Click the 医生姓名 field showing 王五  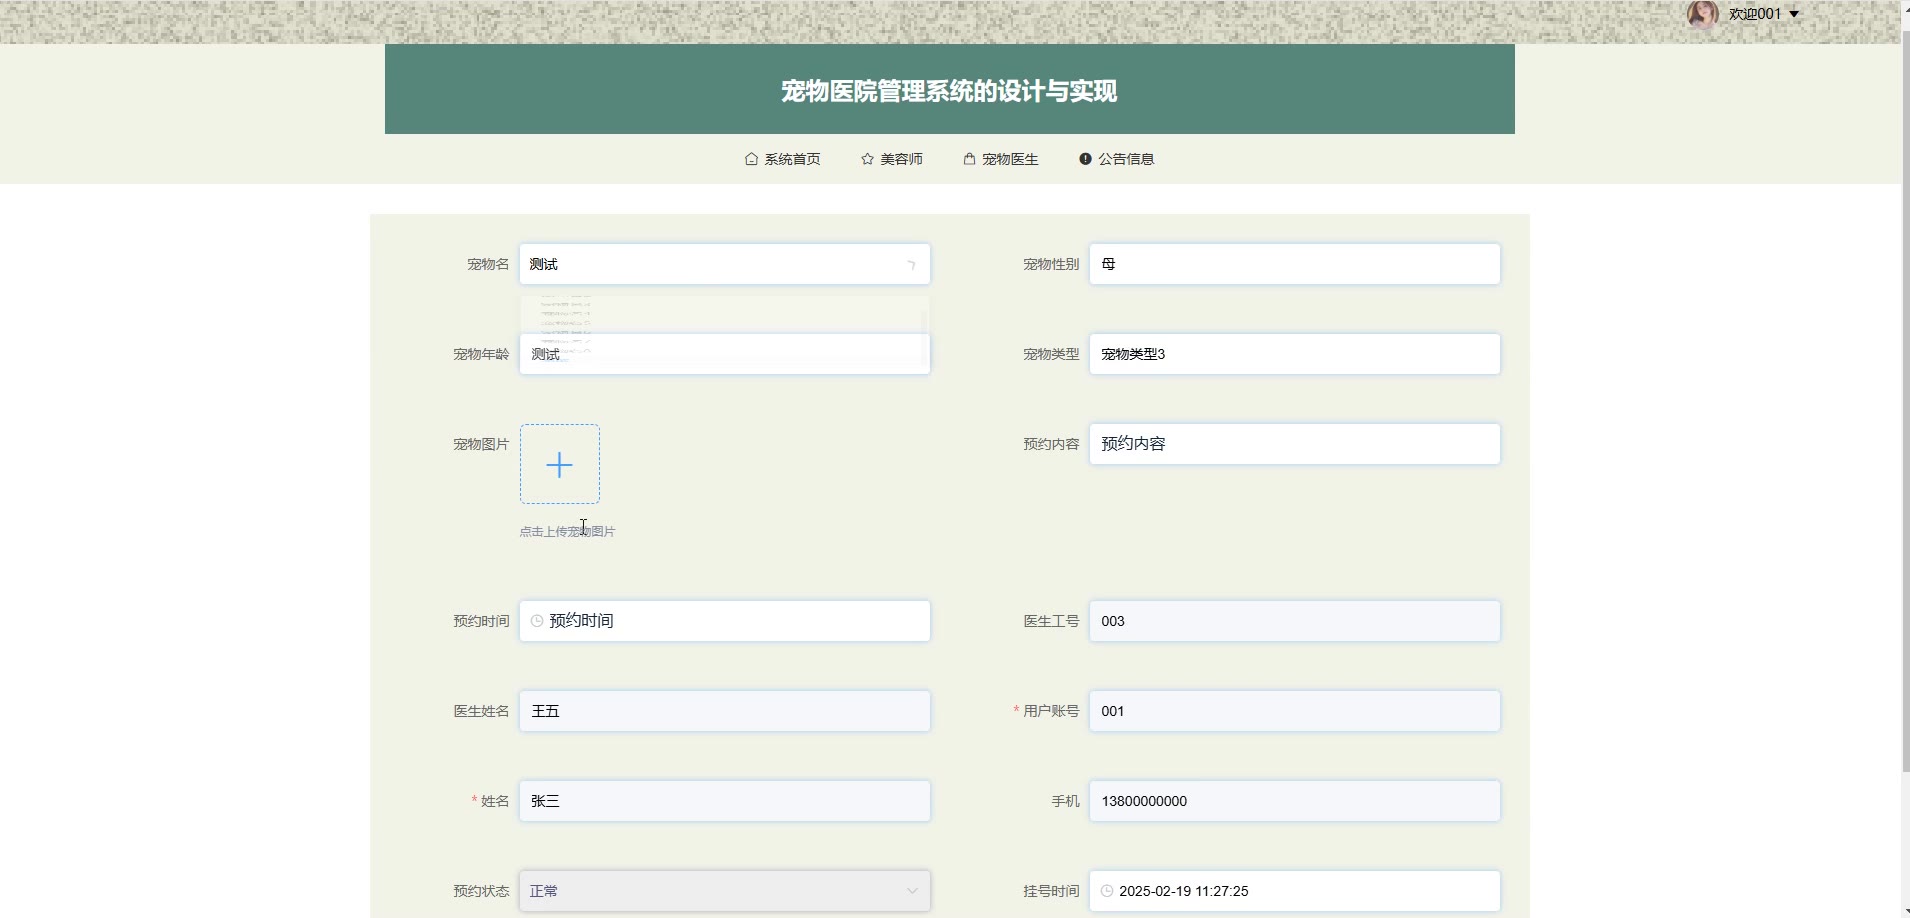(724, 711)
